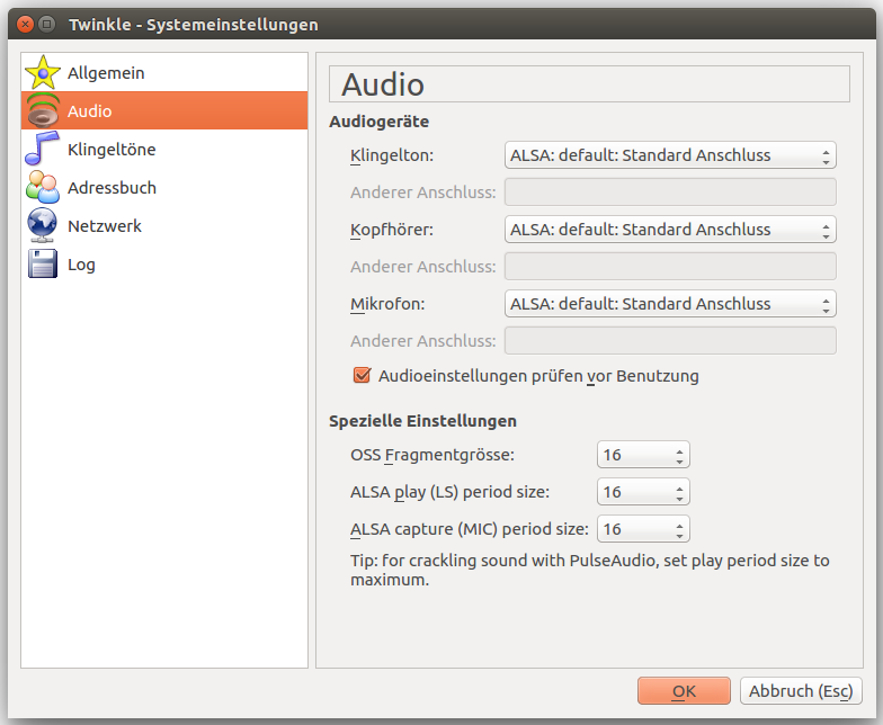This screenshot has width=883, height=725.
Task: Decrease the ALSA play period size value
Action: tap(680, 498)
